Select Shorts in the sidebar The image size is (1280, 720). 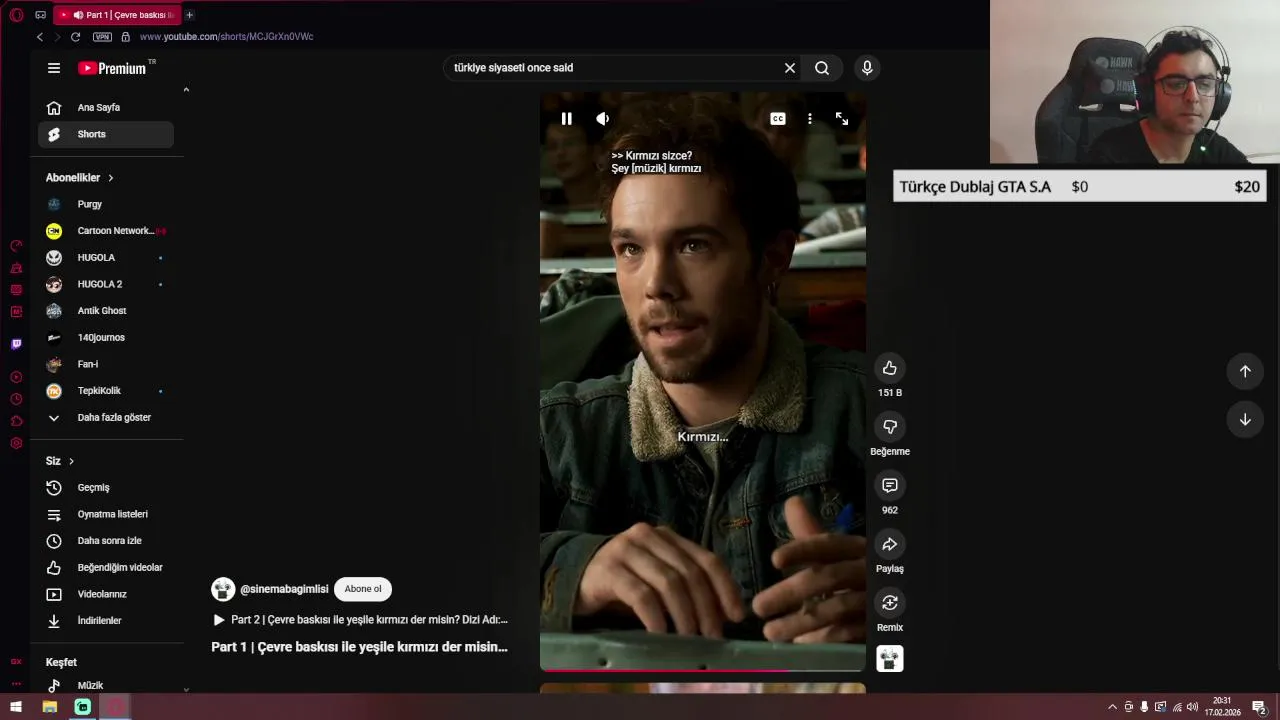click(x=106, y=134)
